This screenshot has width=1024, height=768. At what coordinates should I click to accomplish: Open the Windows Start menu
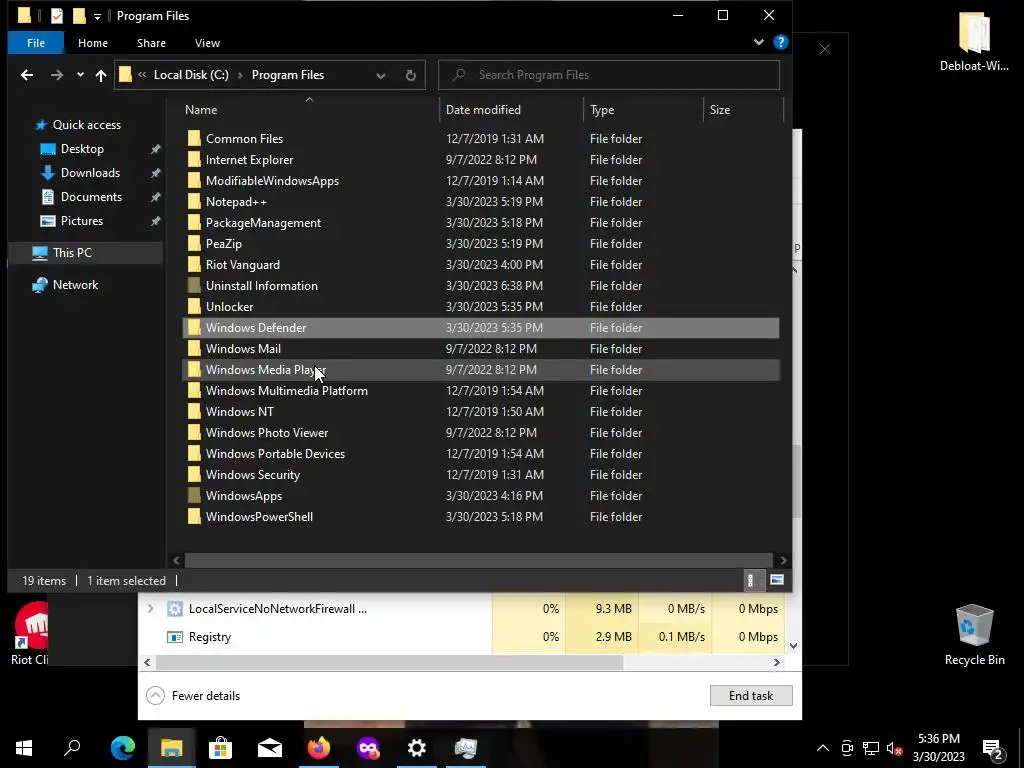(x=24, y=748)
